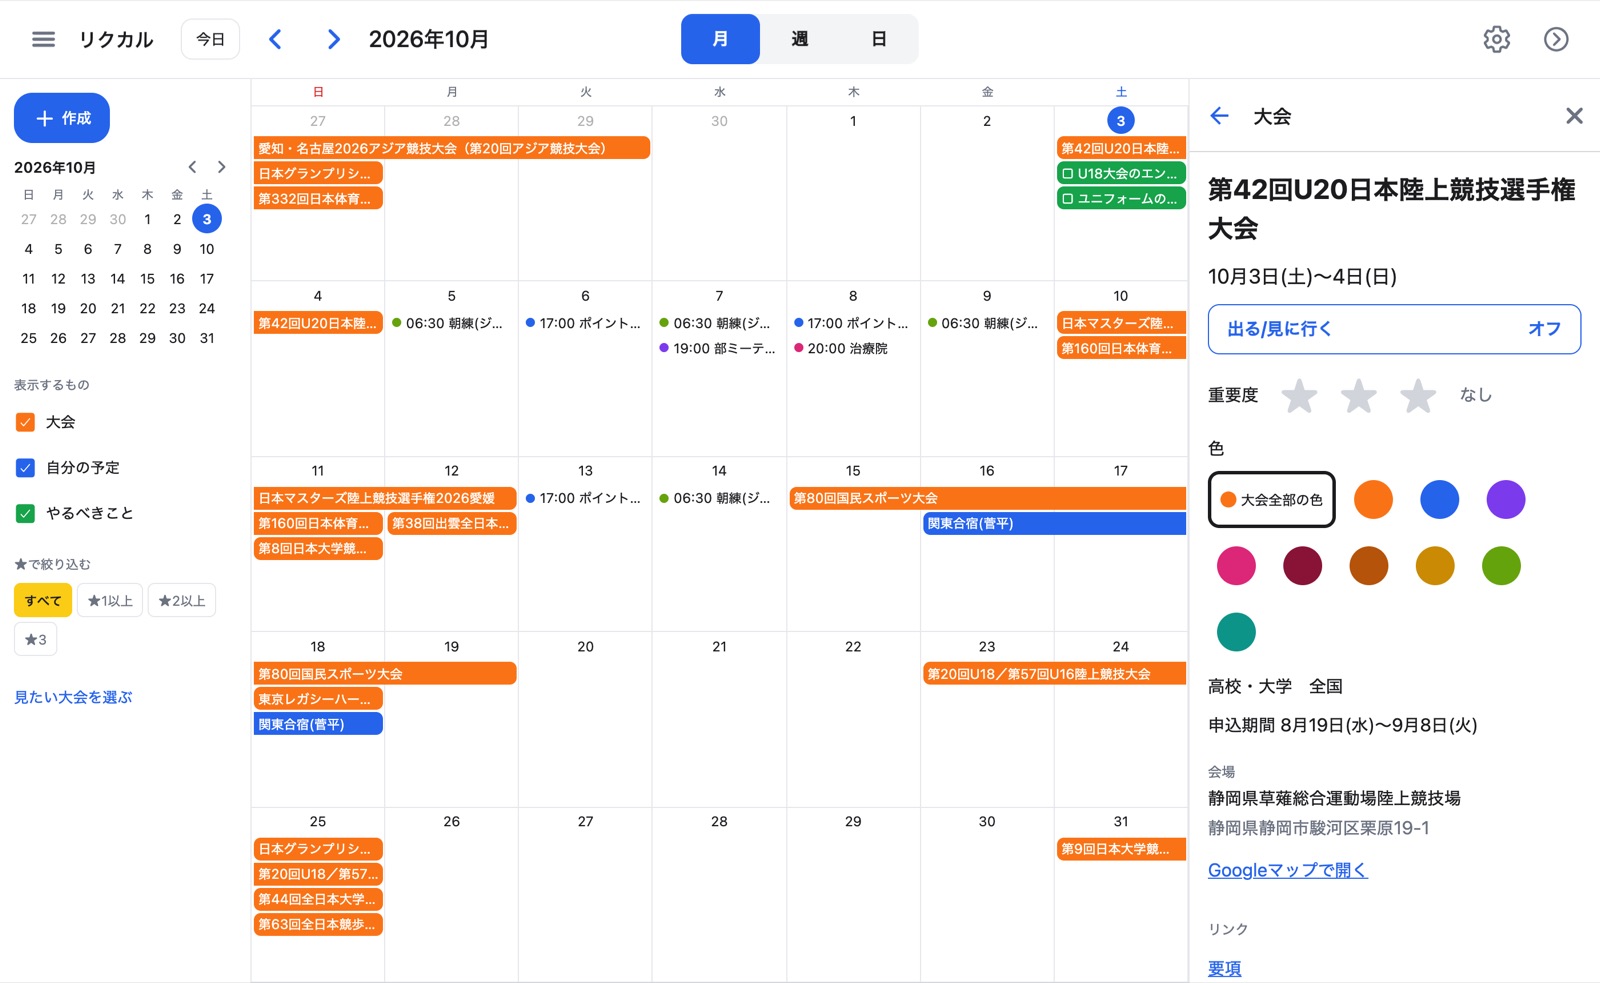1600x983 pixels.
Task: Set importance to one star
Action: point(1299,396)
